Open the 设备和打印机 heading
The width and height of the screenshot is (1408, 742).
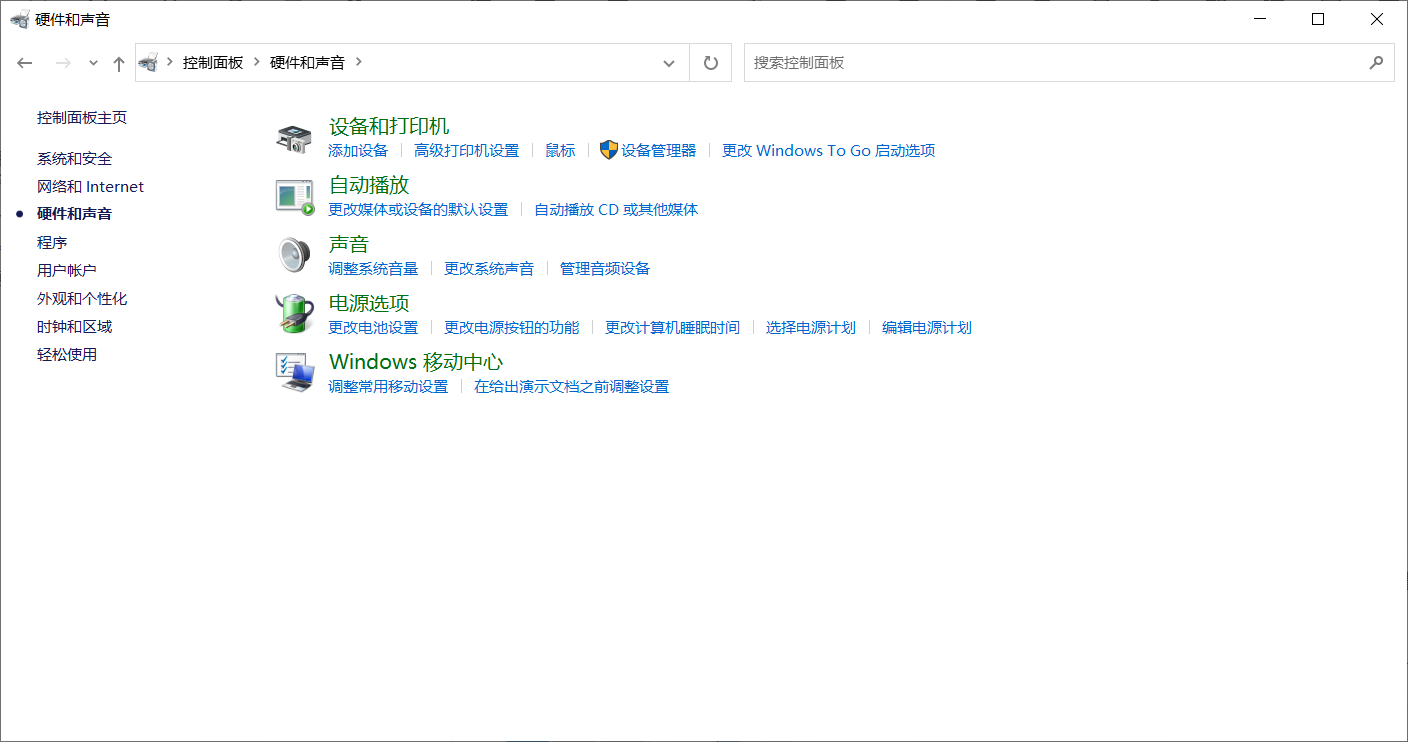pos(389,126)
